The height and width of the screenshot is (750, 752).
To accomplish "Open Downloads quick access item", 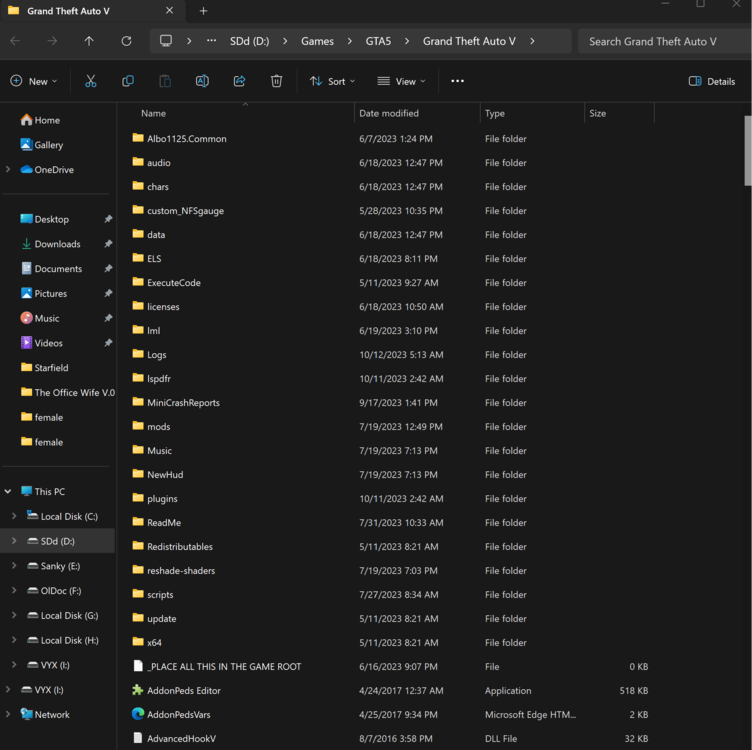I will coord(51,244).
